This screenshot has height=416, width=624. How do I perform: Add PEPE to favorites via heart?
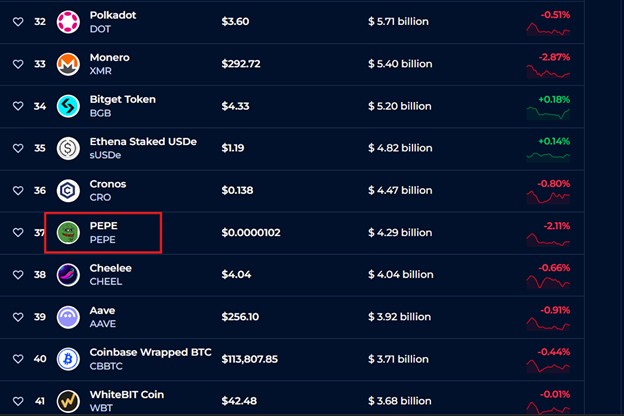coord(18,232)
